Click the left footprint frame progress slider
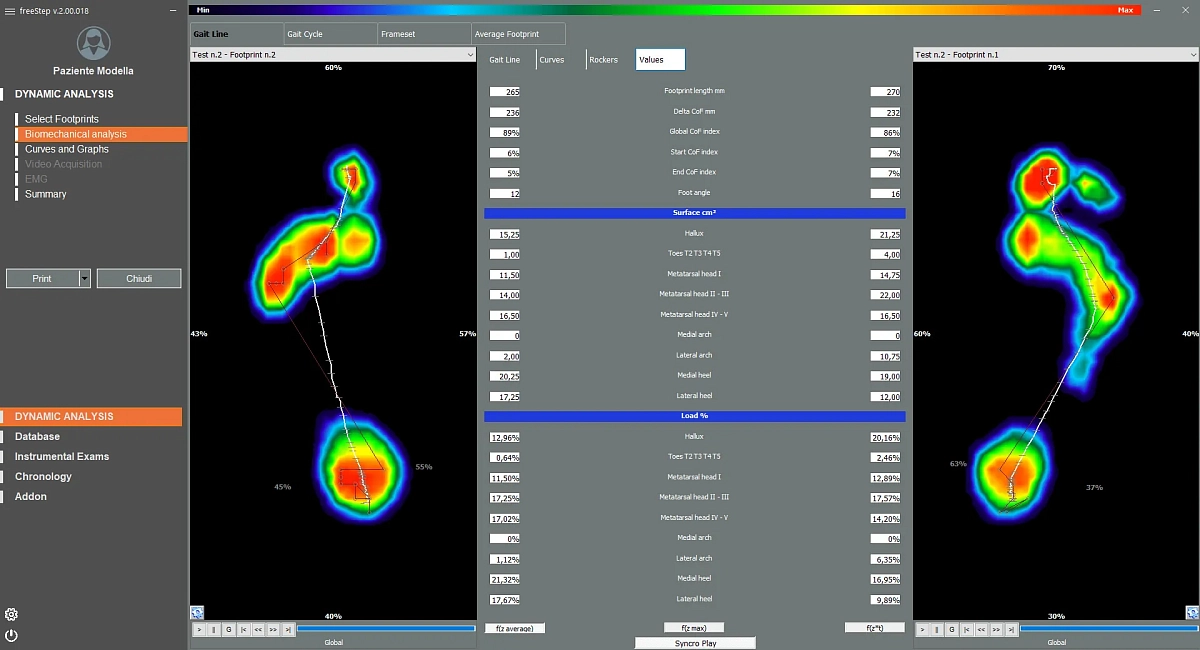This screenshot has height=650, width=1200. [x=385, y=629]
